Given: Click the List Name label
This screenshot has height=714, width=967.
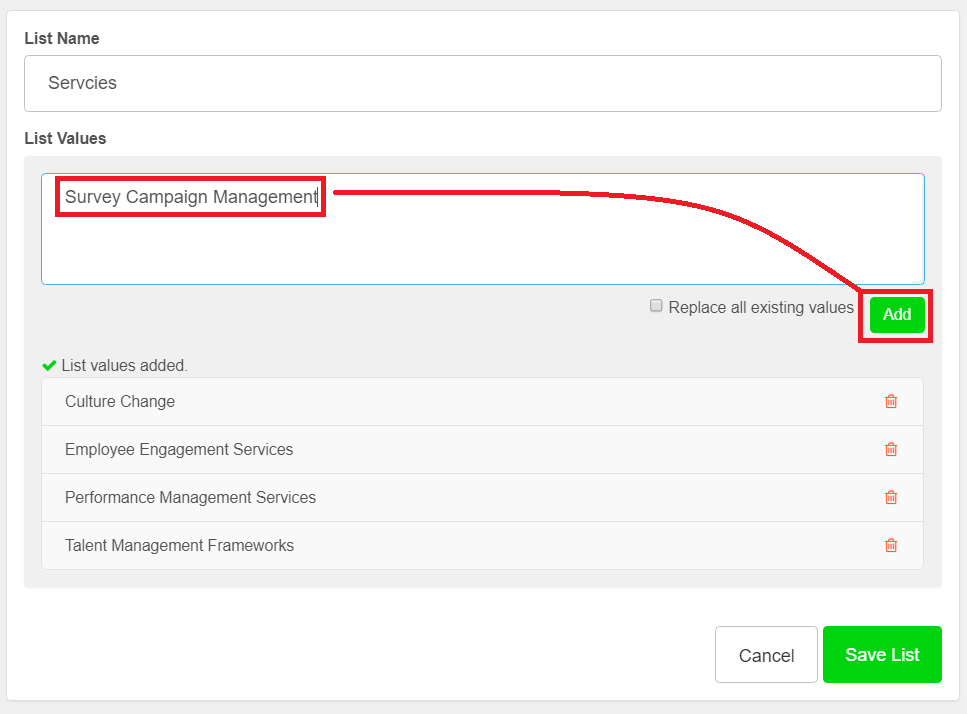Looking at the screenshot, I should point(62,38).
